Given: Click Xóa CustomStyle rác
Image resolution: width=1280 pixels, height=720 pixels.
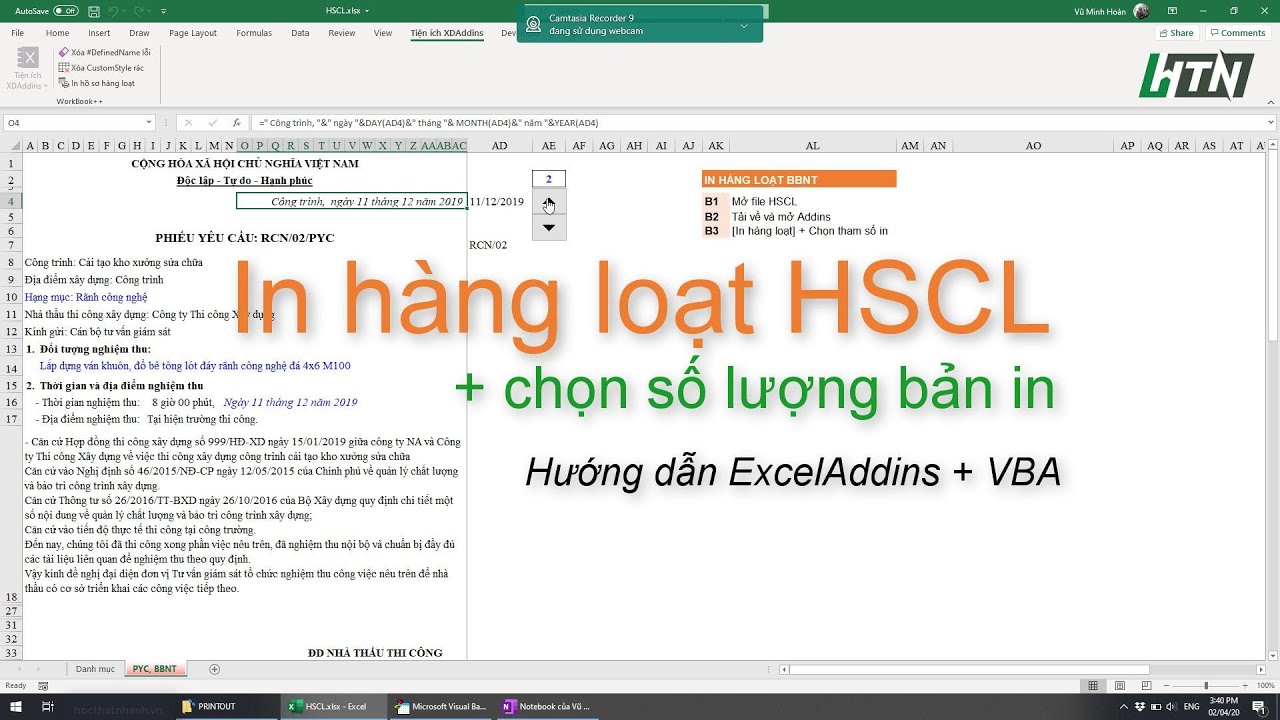Looking at the screenshot, I should [101, 68].
